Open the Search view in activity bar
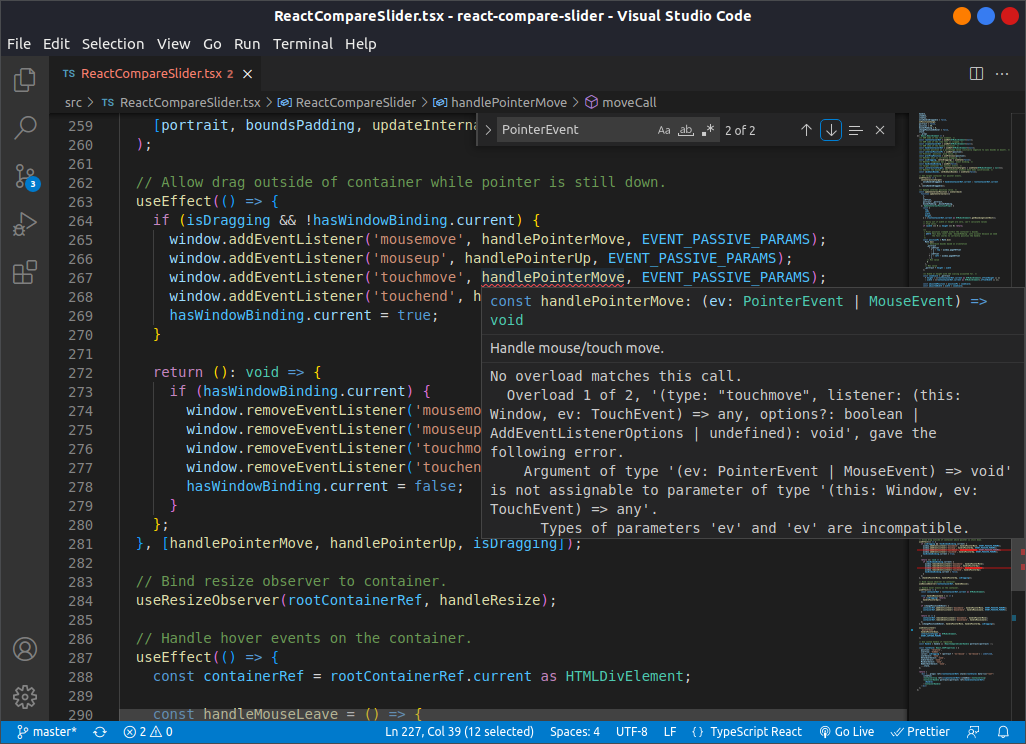This screenshot has height=744, width=1026. pyautogui.click(x=25, y=128)
